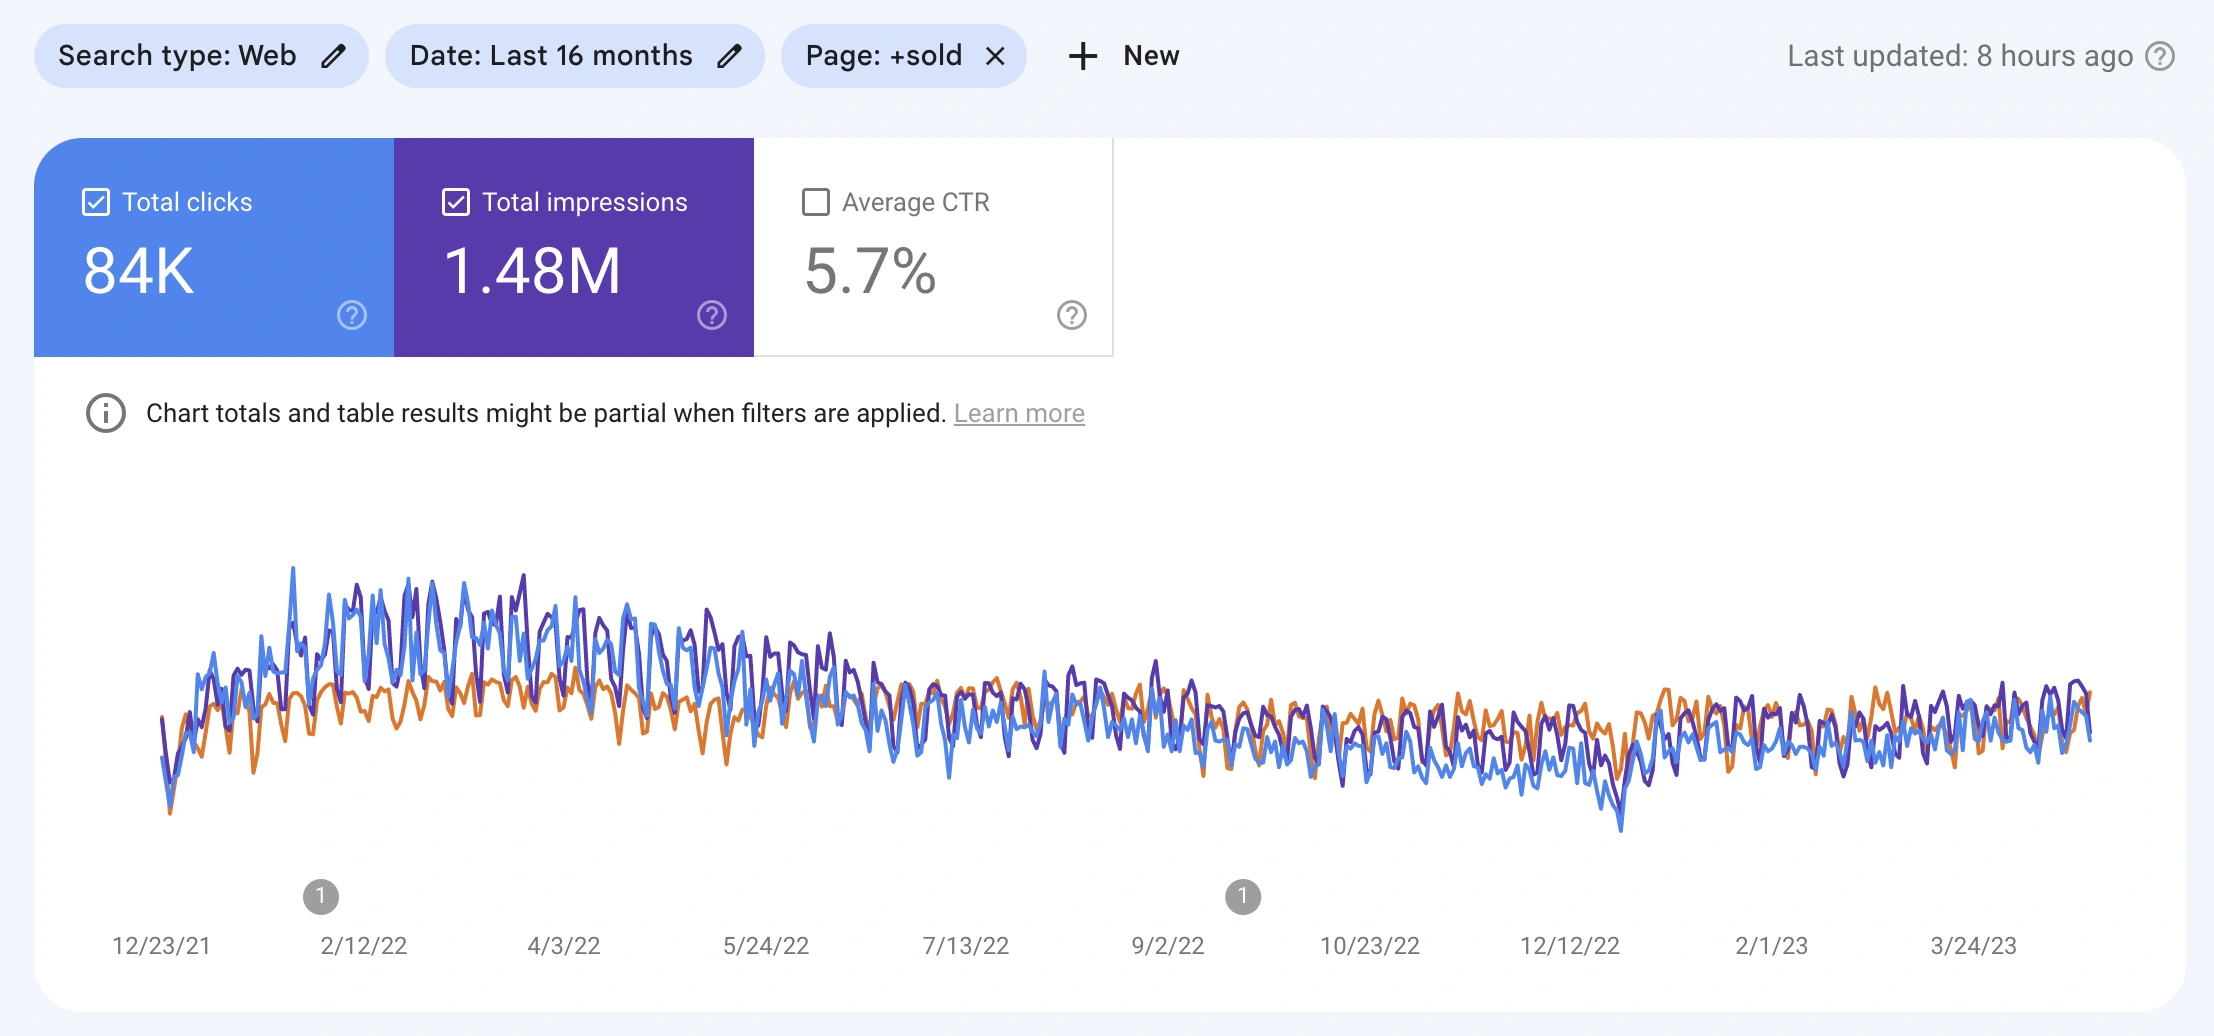Open help icon on Total impressions card
Screen dimensions: 2214x1036
[x=712, y=315]
